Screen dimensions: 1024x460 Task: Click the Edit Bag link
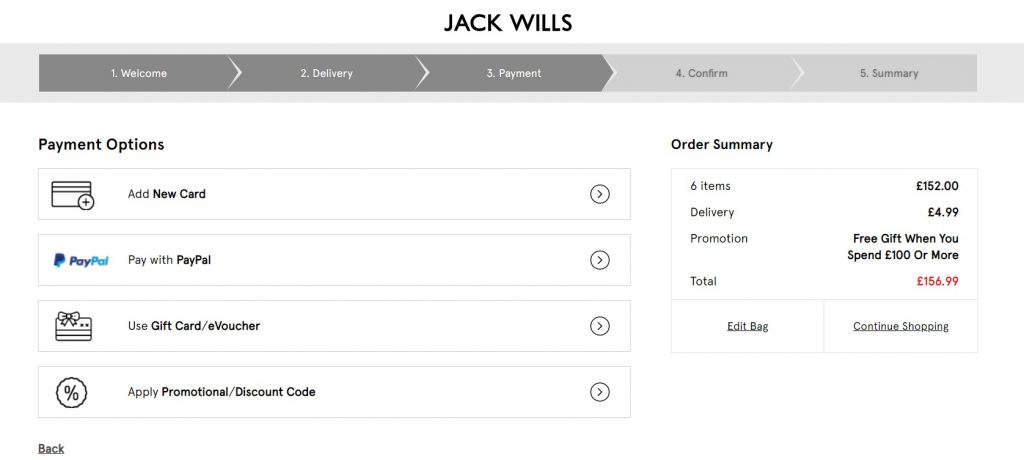[747, 326]
